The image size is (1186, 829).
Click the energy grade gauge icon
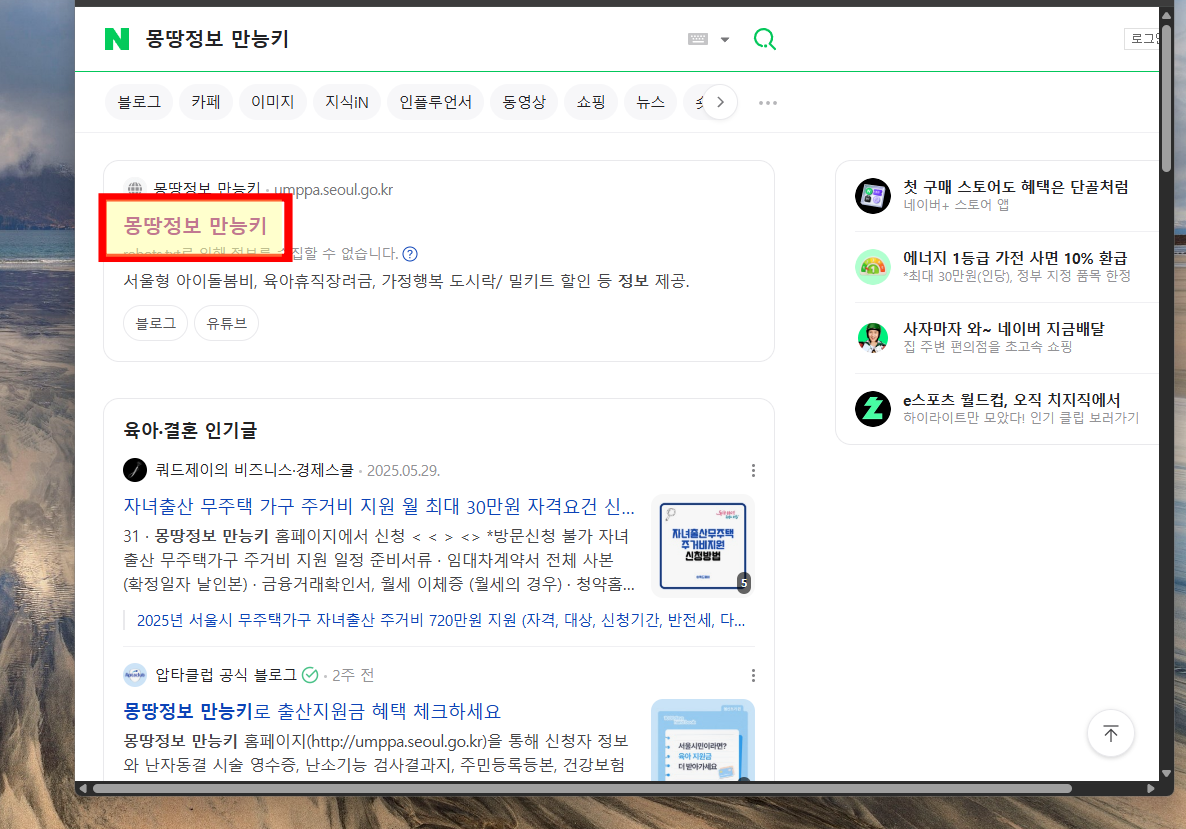click(x=873, y=267)
